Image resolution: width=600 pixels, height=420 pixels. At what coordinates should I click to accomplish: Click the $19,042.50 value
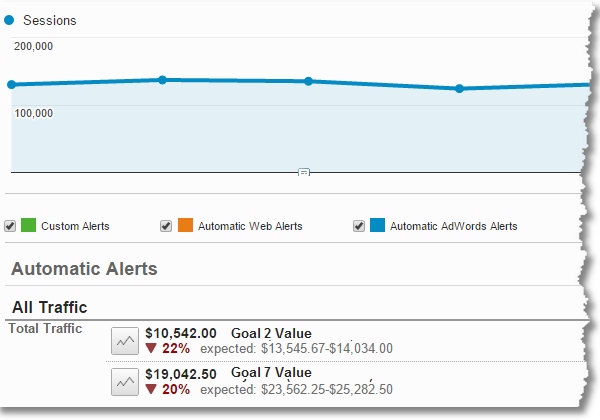click(181, 374)
